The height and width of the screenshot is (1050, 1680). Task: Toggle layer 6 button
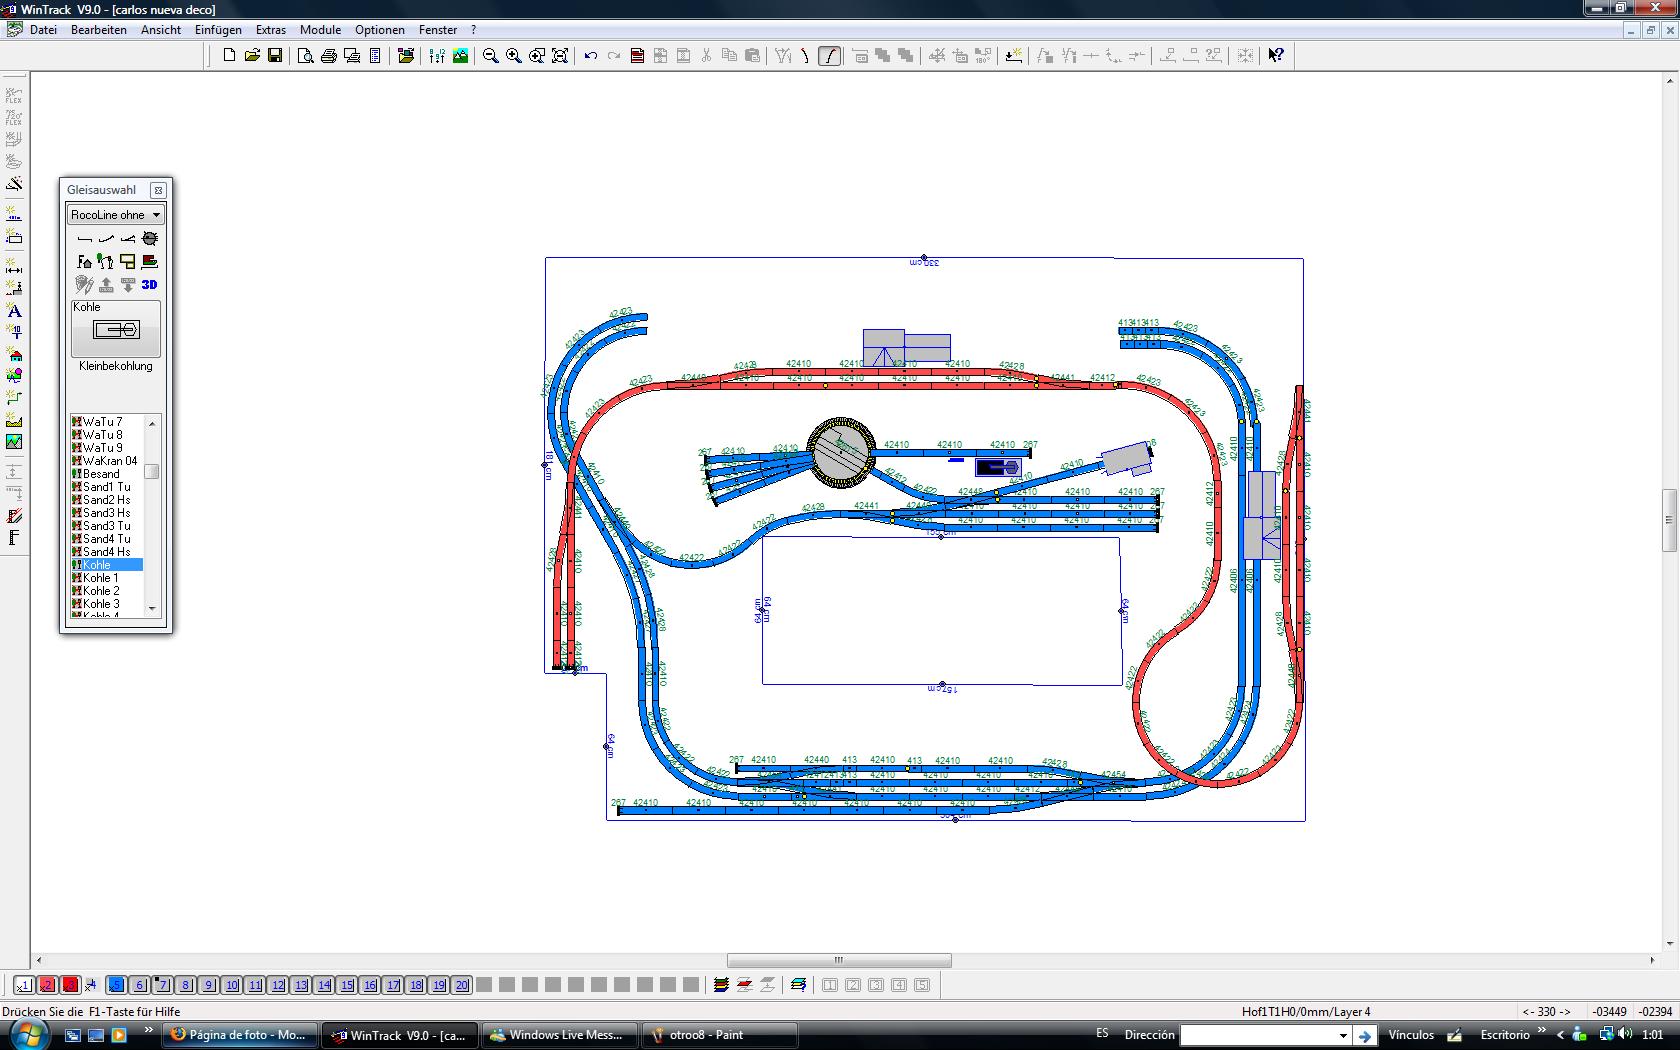(x=140, y=985)
